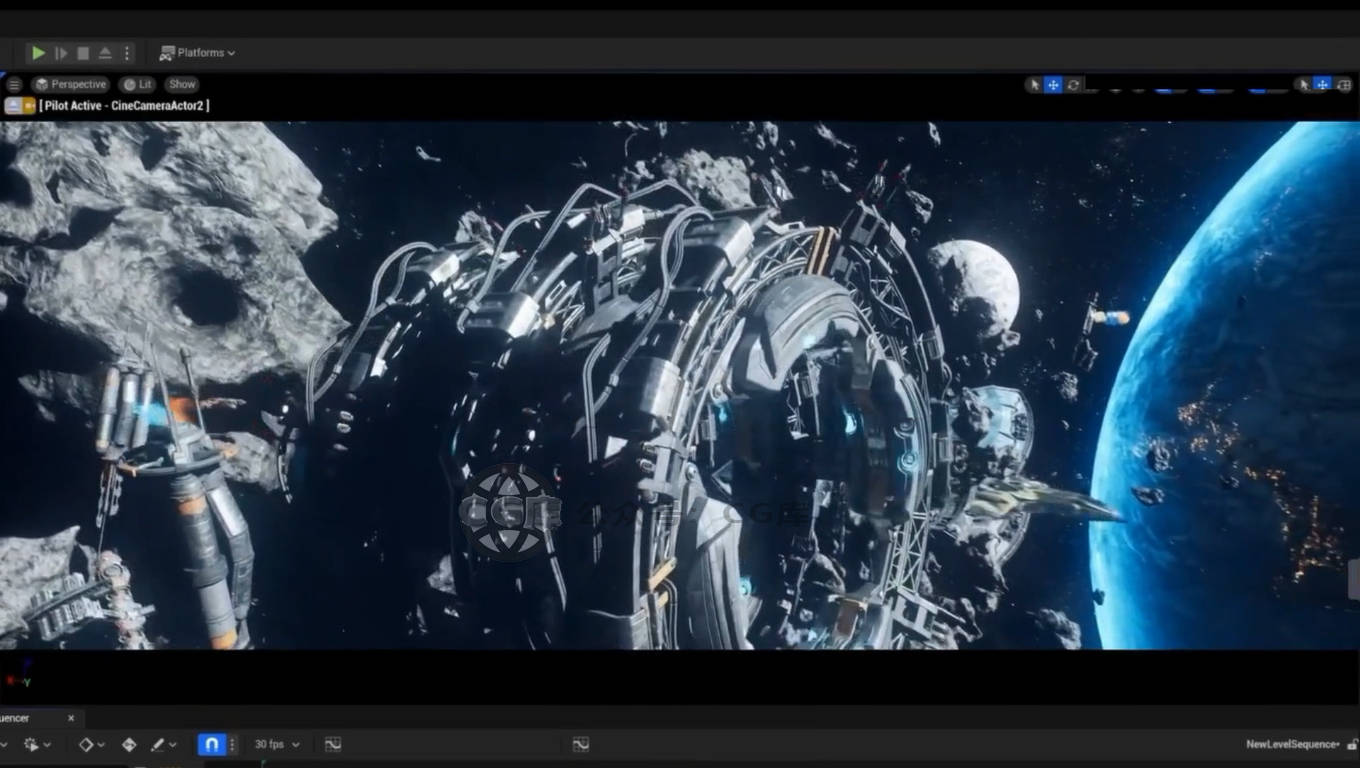Open the Platforms dropdown
This screenshot has height=768, width=1360.
(197, 53)
